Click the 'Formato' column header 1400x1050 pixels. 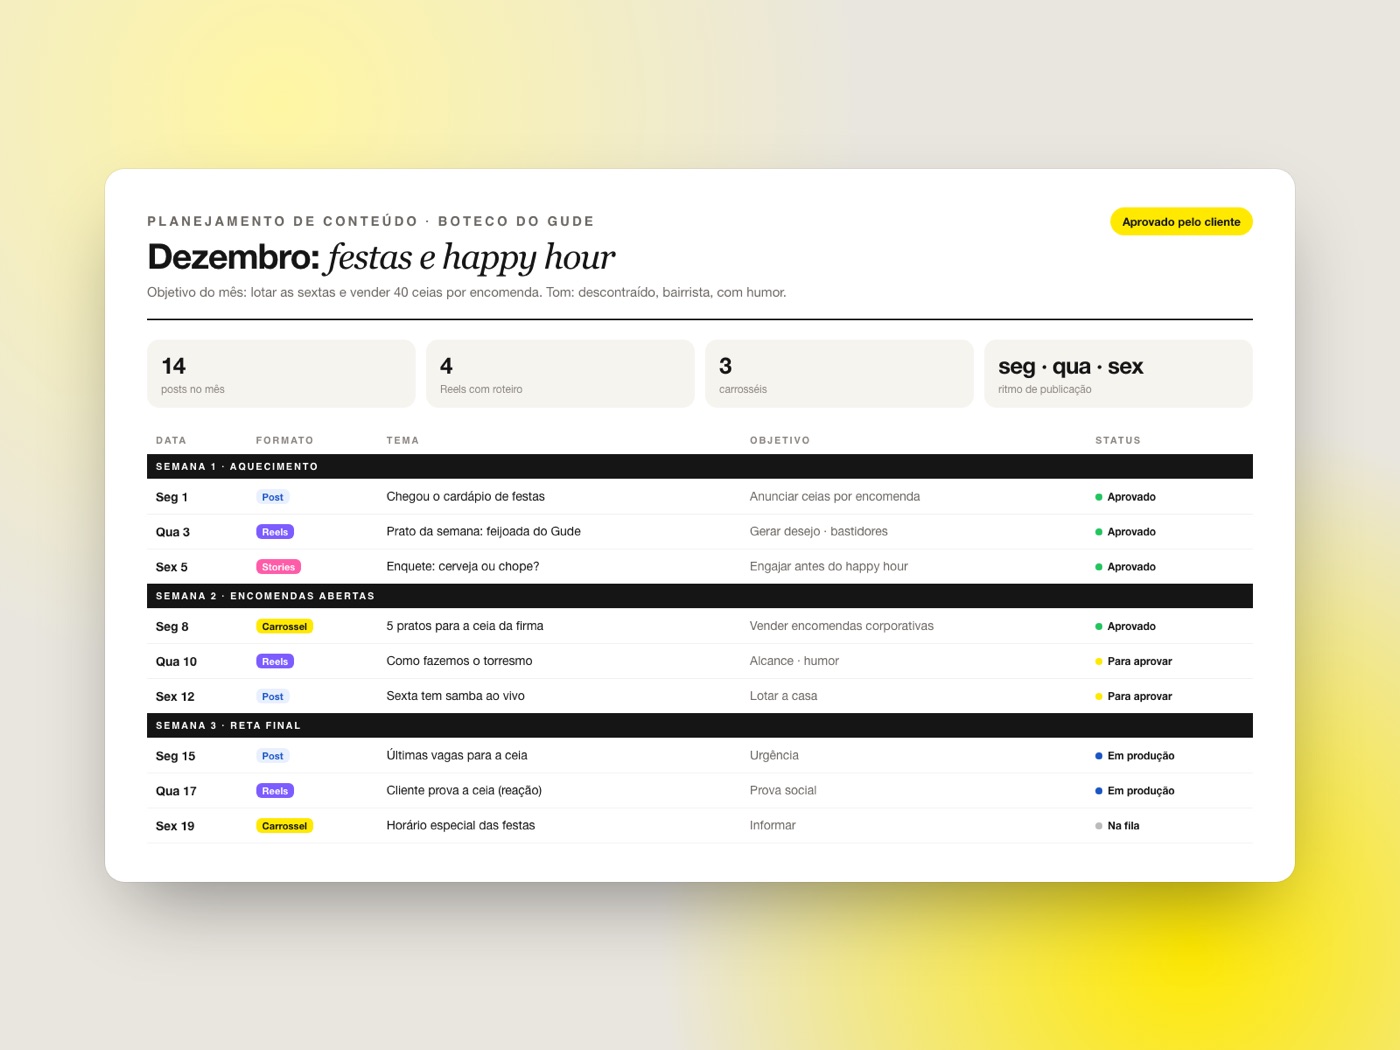[x=285, y=441]
